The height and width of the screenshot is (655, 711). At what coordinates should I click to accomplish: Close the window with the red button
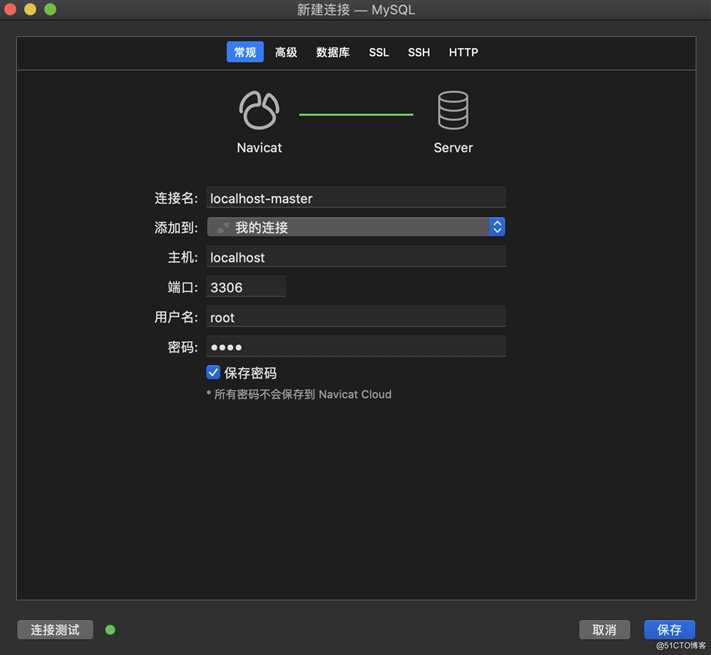pos(10,9)
